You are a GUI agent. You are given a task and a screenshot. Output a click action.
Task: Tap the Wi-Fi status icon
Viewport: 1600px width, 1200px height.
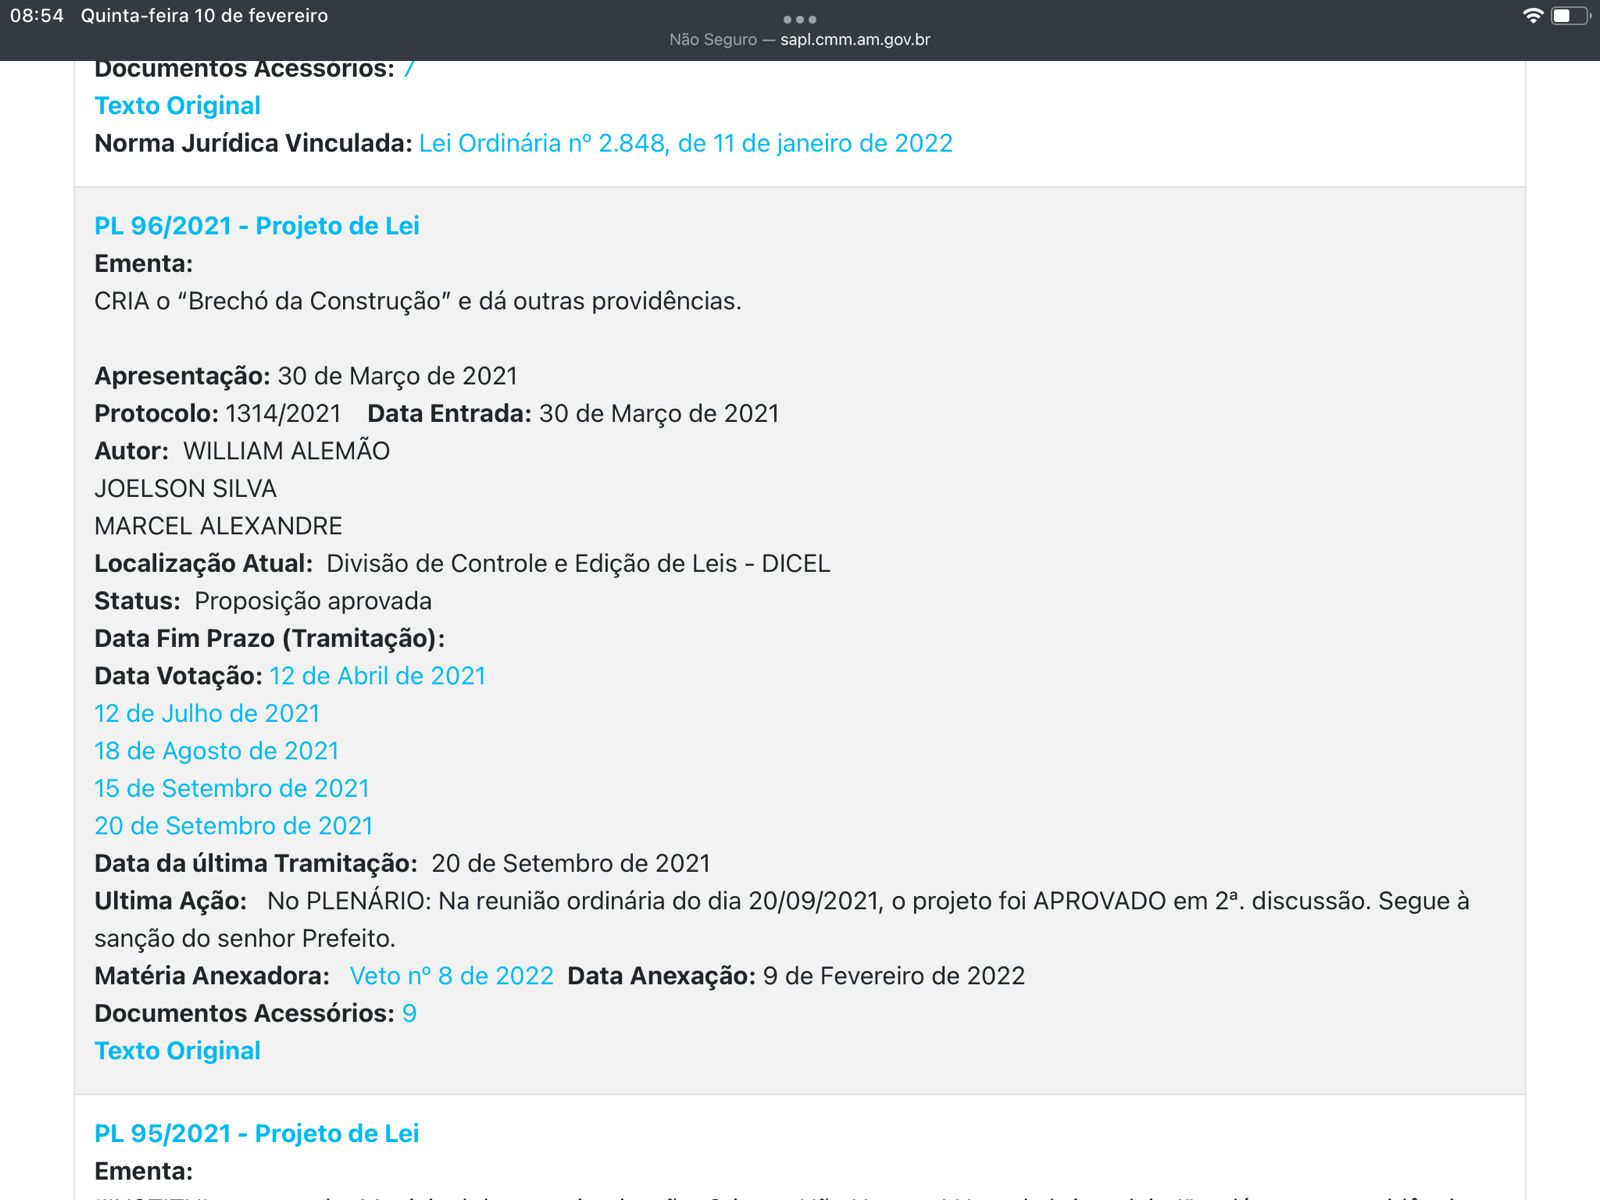pos(1532,16)
